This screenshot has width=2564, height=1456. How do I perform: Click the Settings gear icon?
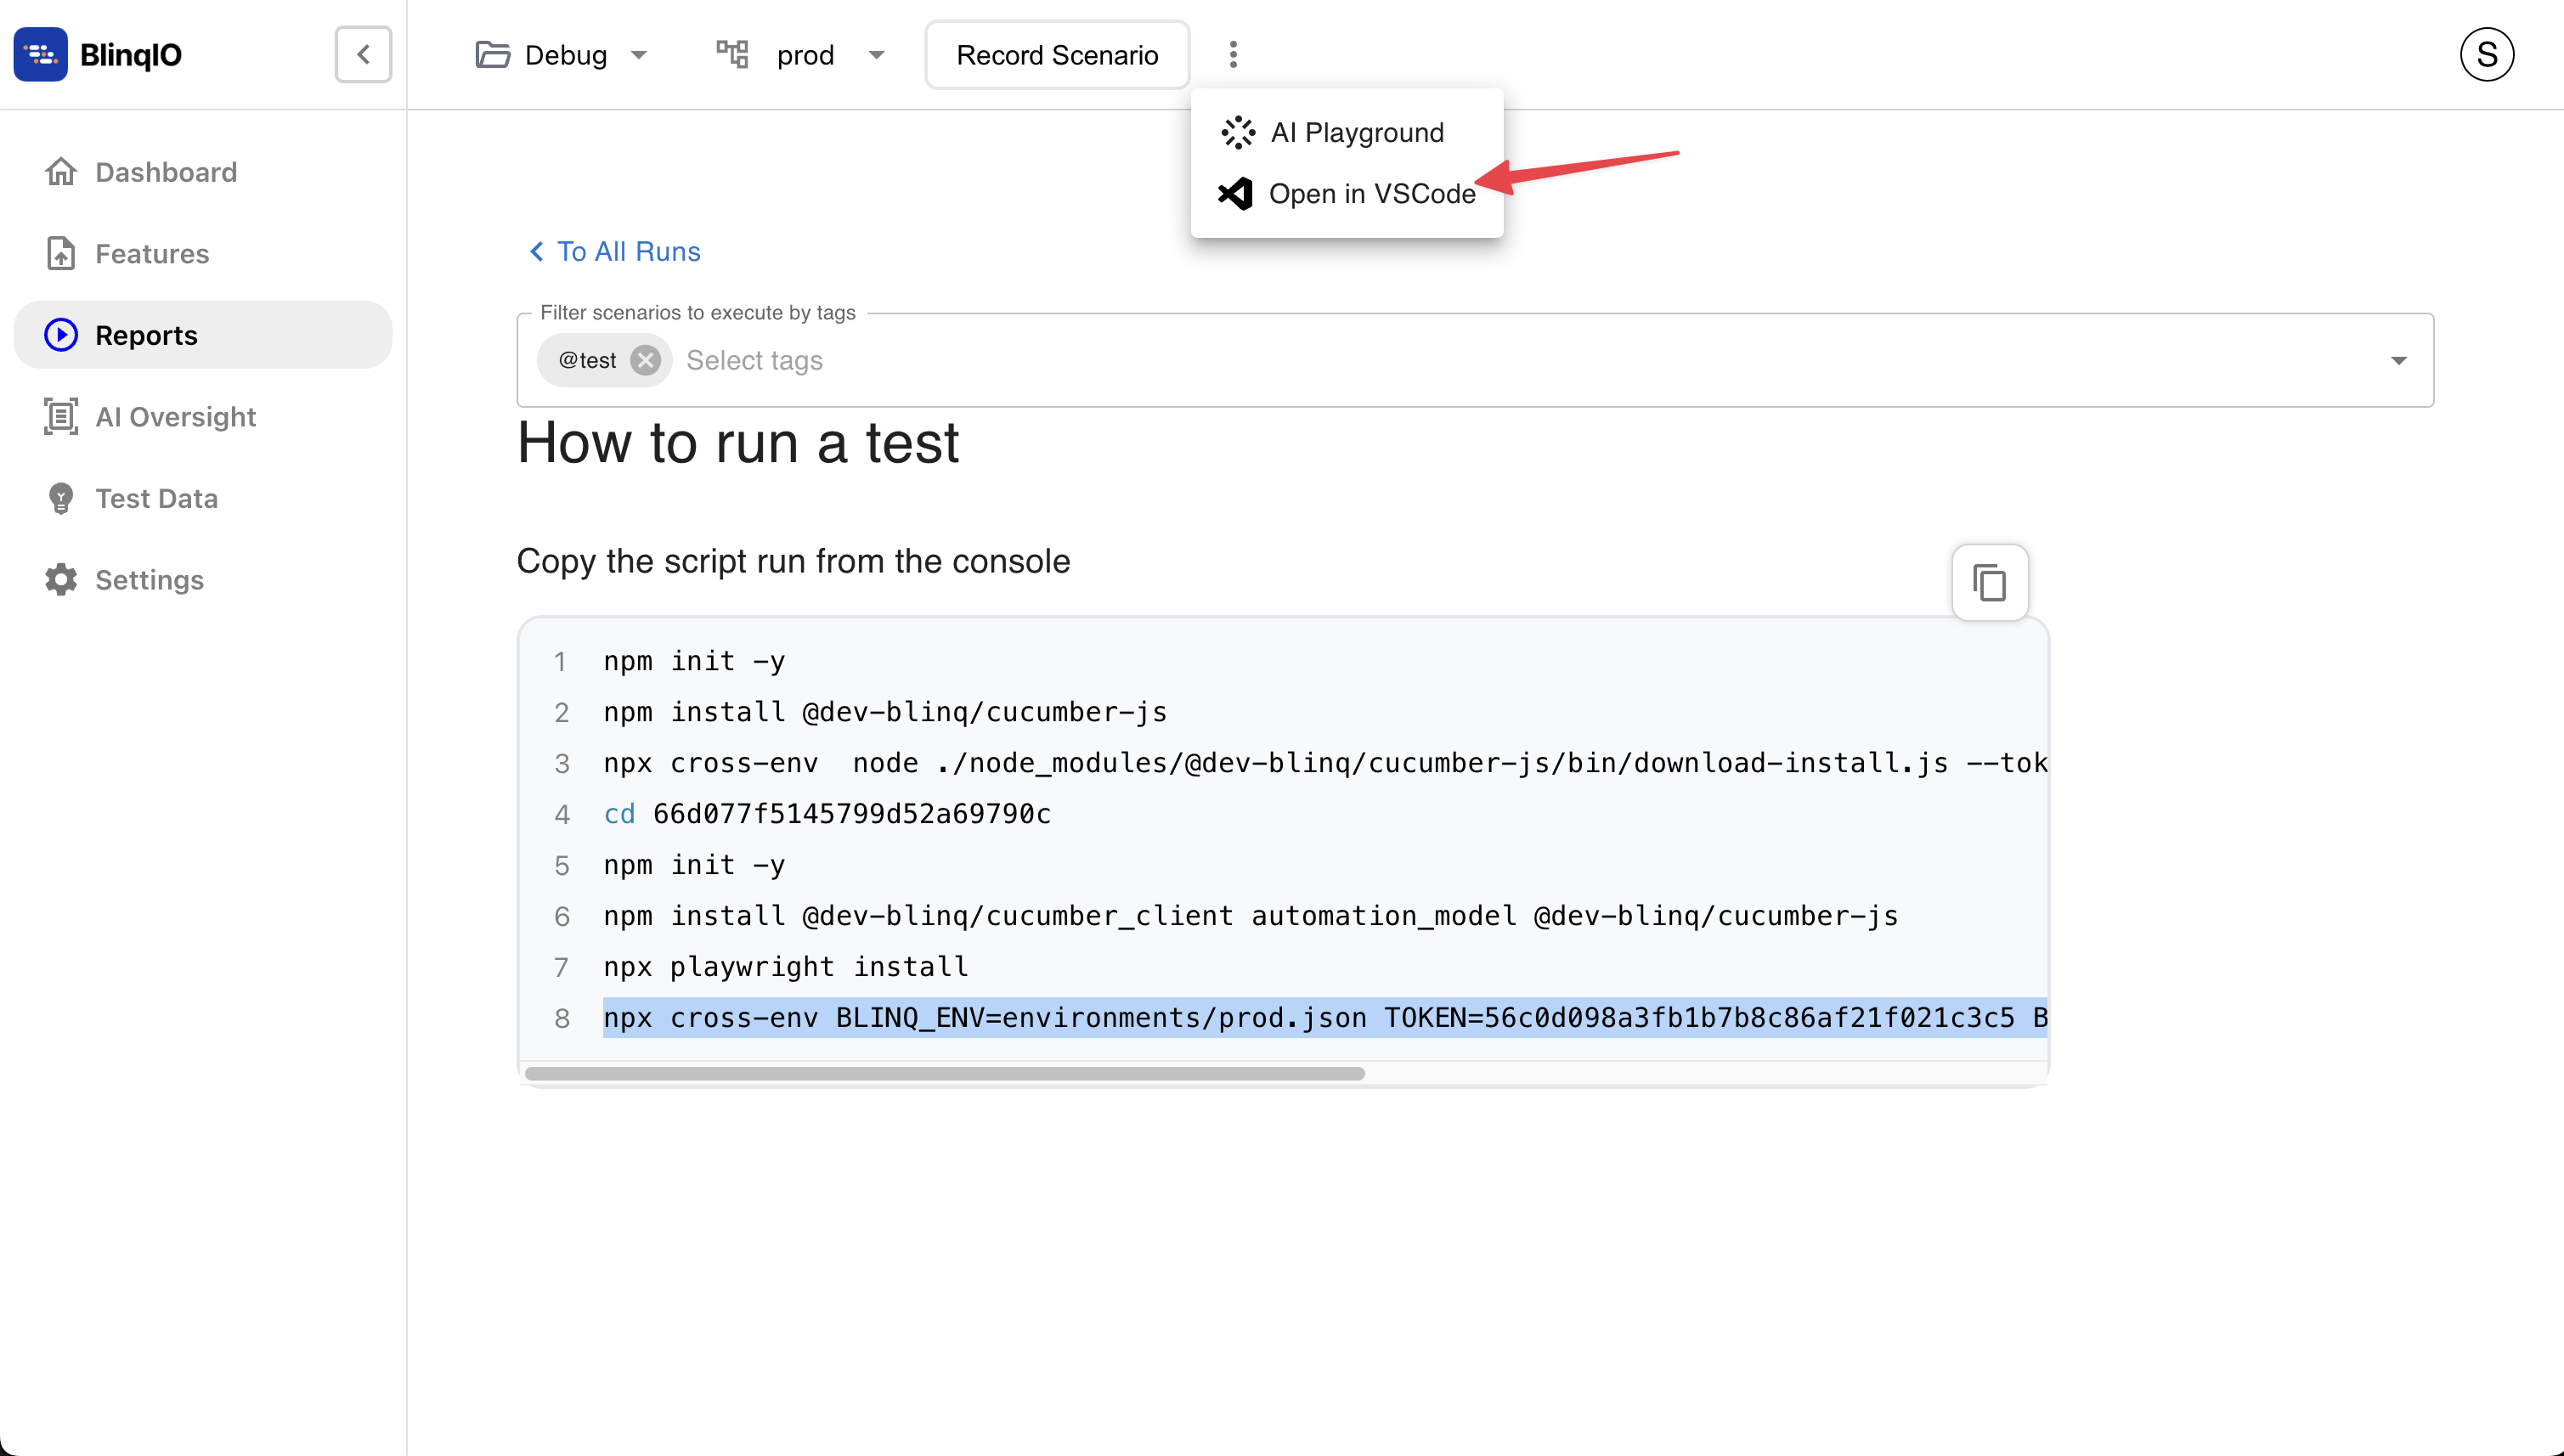tap(61, 579)
